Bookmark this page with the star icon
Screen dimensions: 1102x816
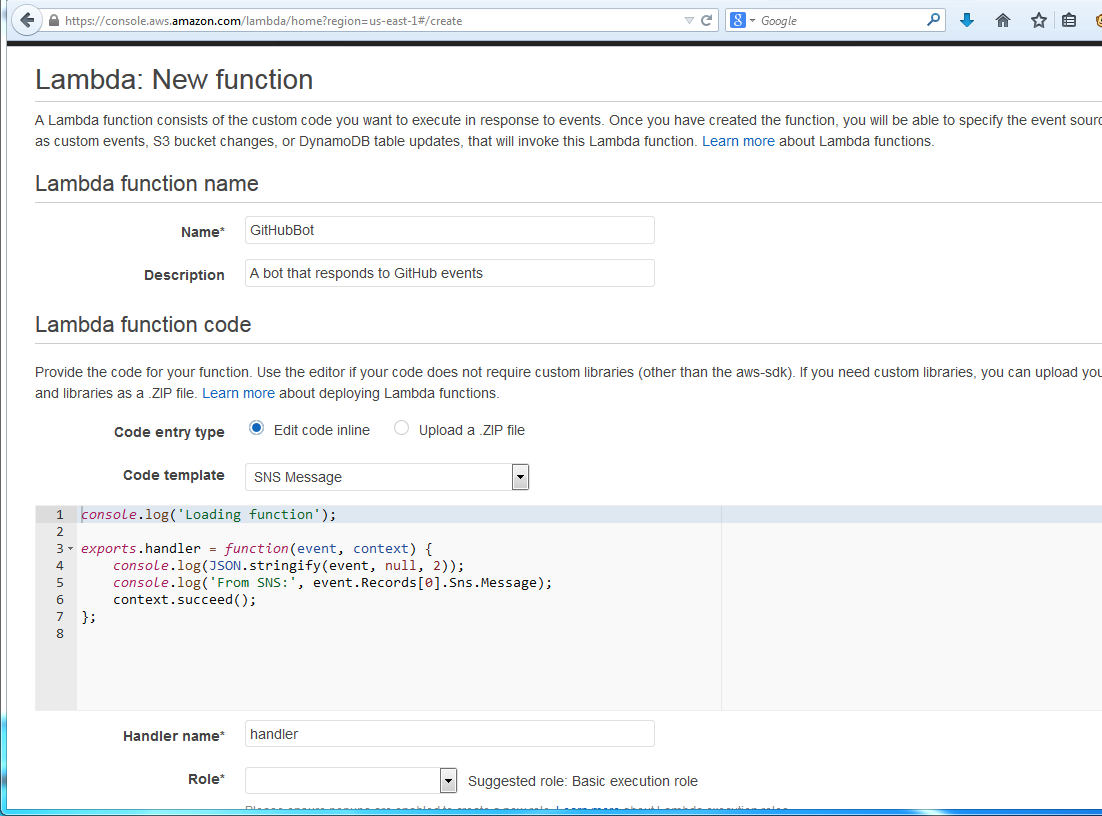click(1038, 19)
